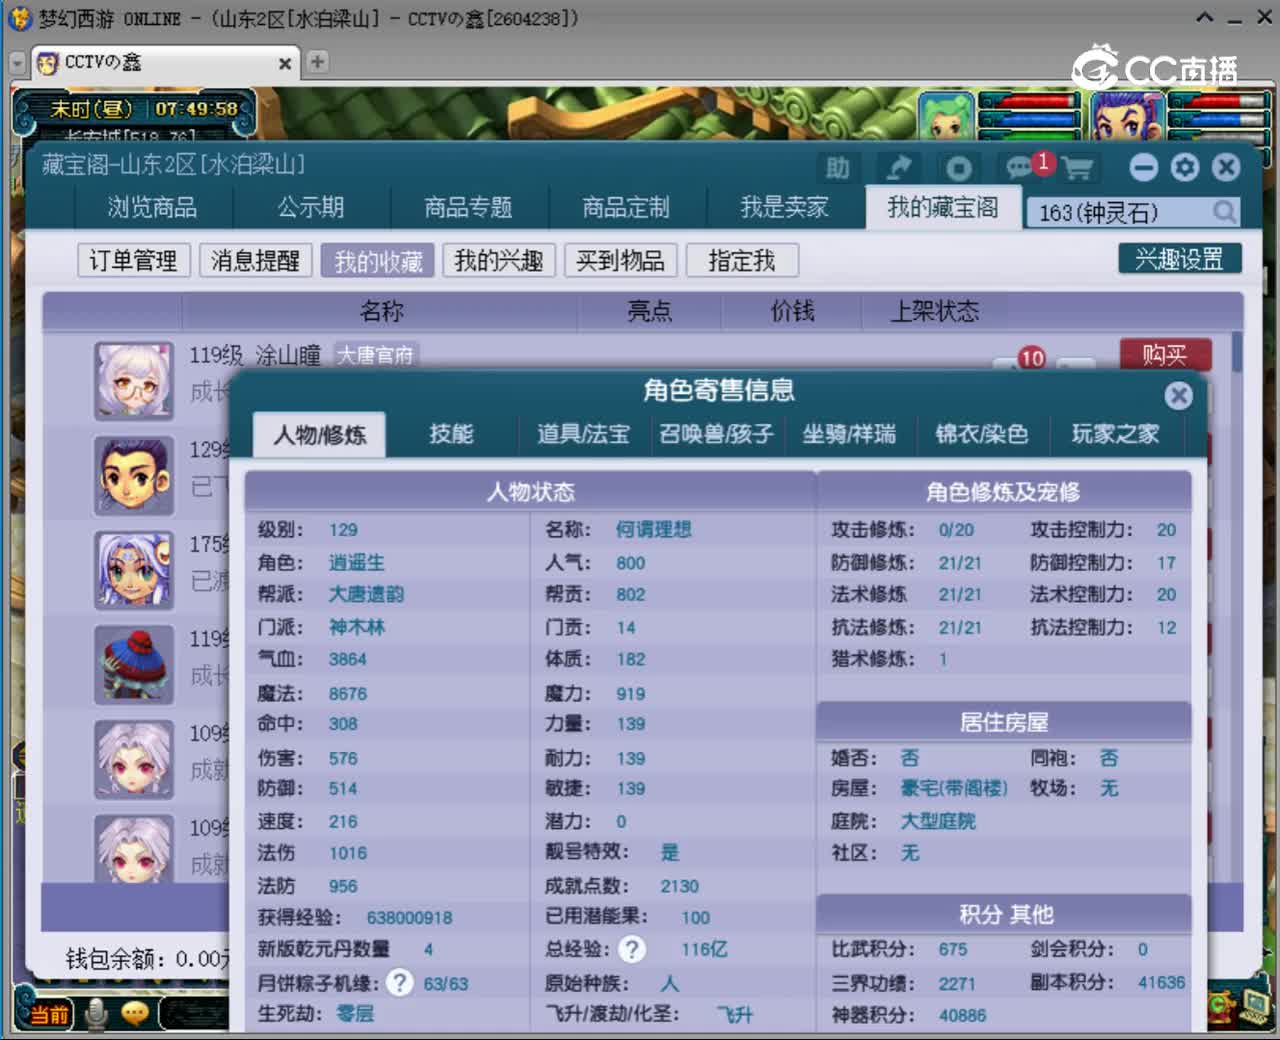1280x1040 pixels.
Task: Switch to 召唤兽/孩子 tab
Action: (x=716, y=434)
